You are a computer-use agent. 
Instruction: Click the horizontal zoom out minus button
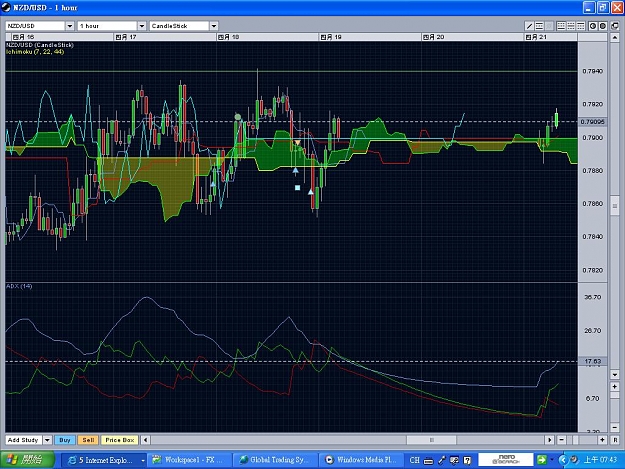(561, 440)
